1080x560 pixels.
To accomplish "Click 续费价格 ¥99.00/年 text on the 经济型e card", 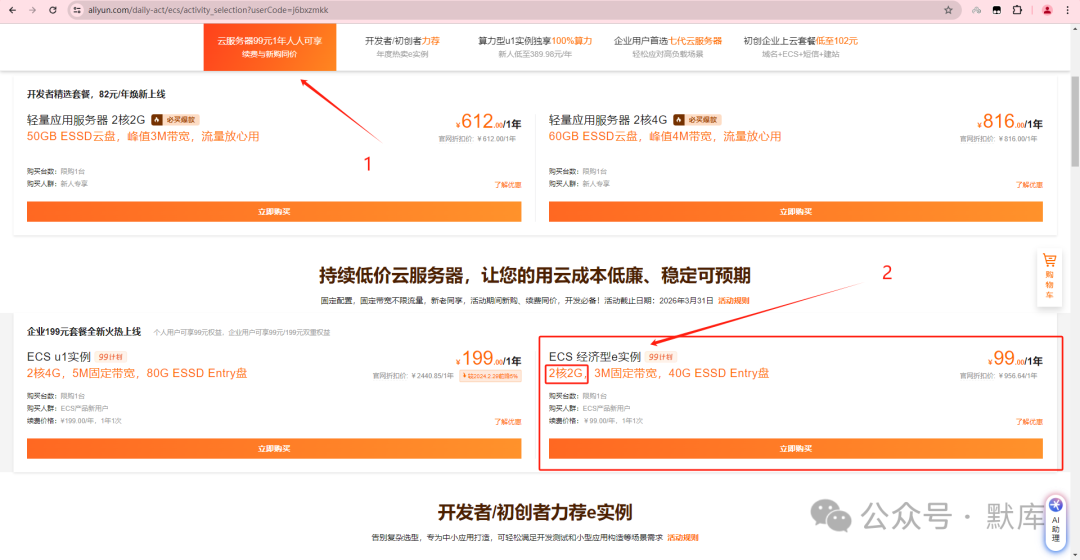I will [x=596, y=421].
